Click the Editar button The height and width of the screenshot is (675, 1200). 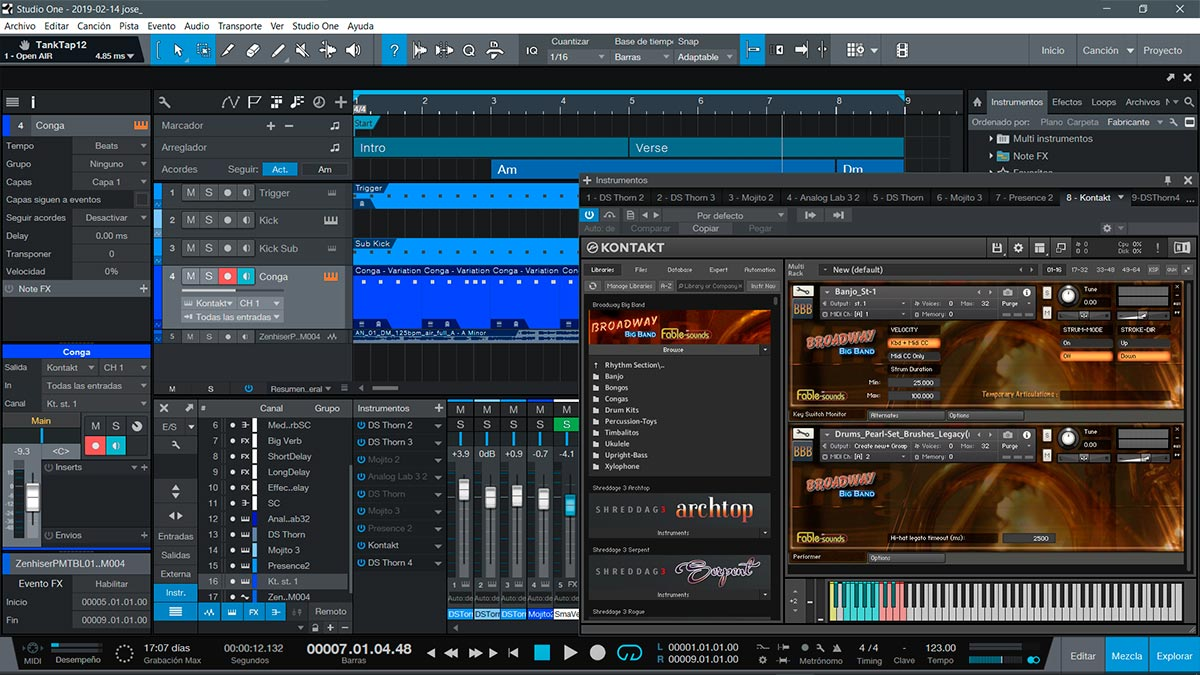[1083, 656]
